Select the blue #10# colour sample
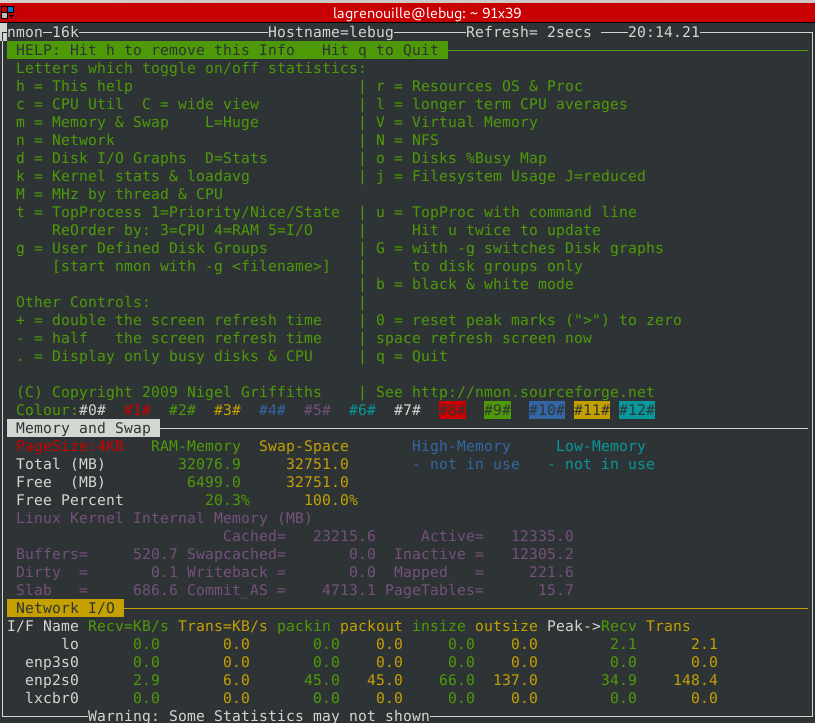Viewport: 815px width, 723px height. click(x=547, y=410)
